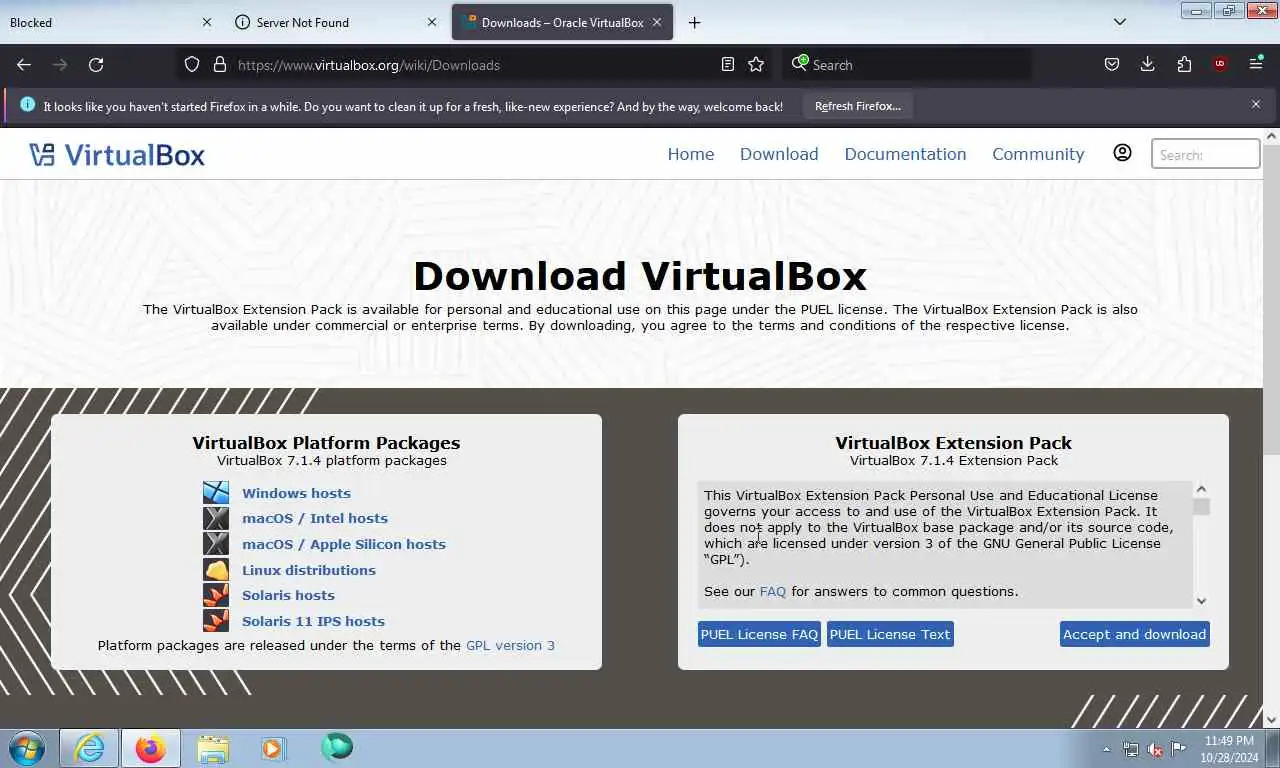Open the uBlock Origin extension icon

(x=1219, y=64)
